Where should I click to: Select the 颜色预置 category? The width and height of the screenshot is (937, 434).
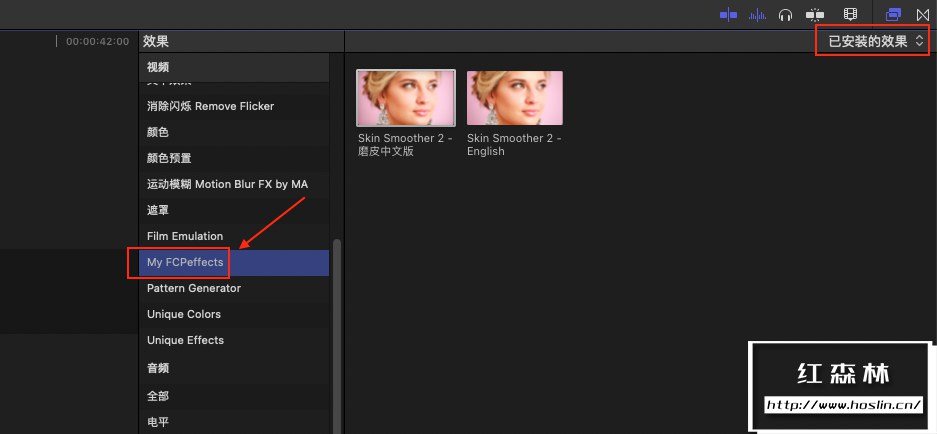[x=234, y=158]
